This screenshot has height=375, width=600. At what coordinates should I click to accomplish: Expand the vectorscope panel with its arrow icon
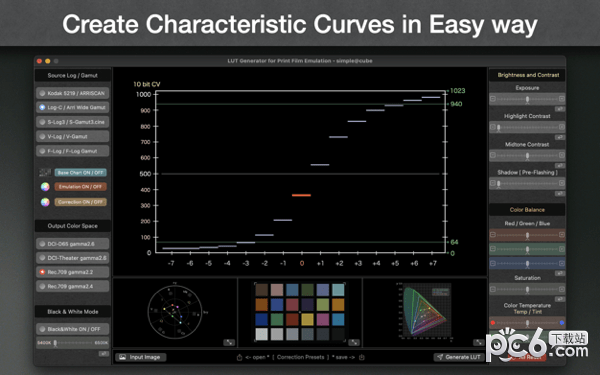click(x=229, y=342)
